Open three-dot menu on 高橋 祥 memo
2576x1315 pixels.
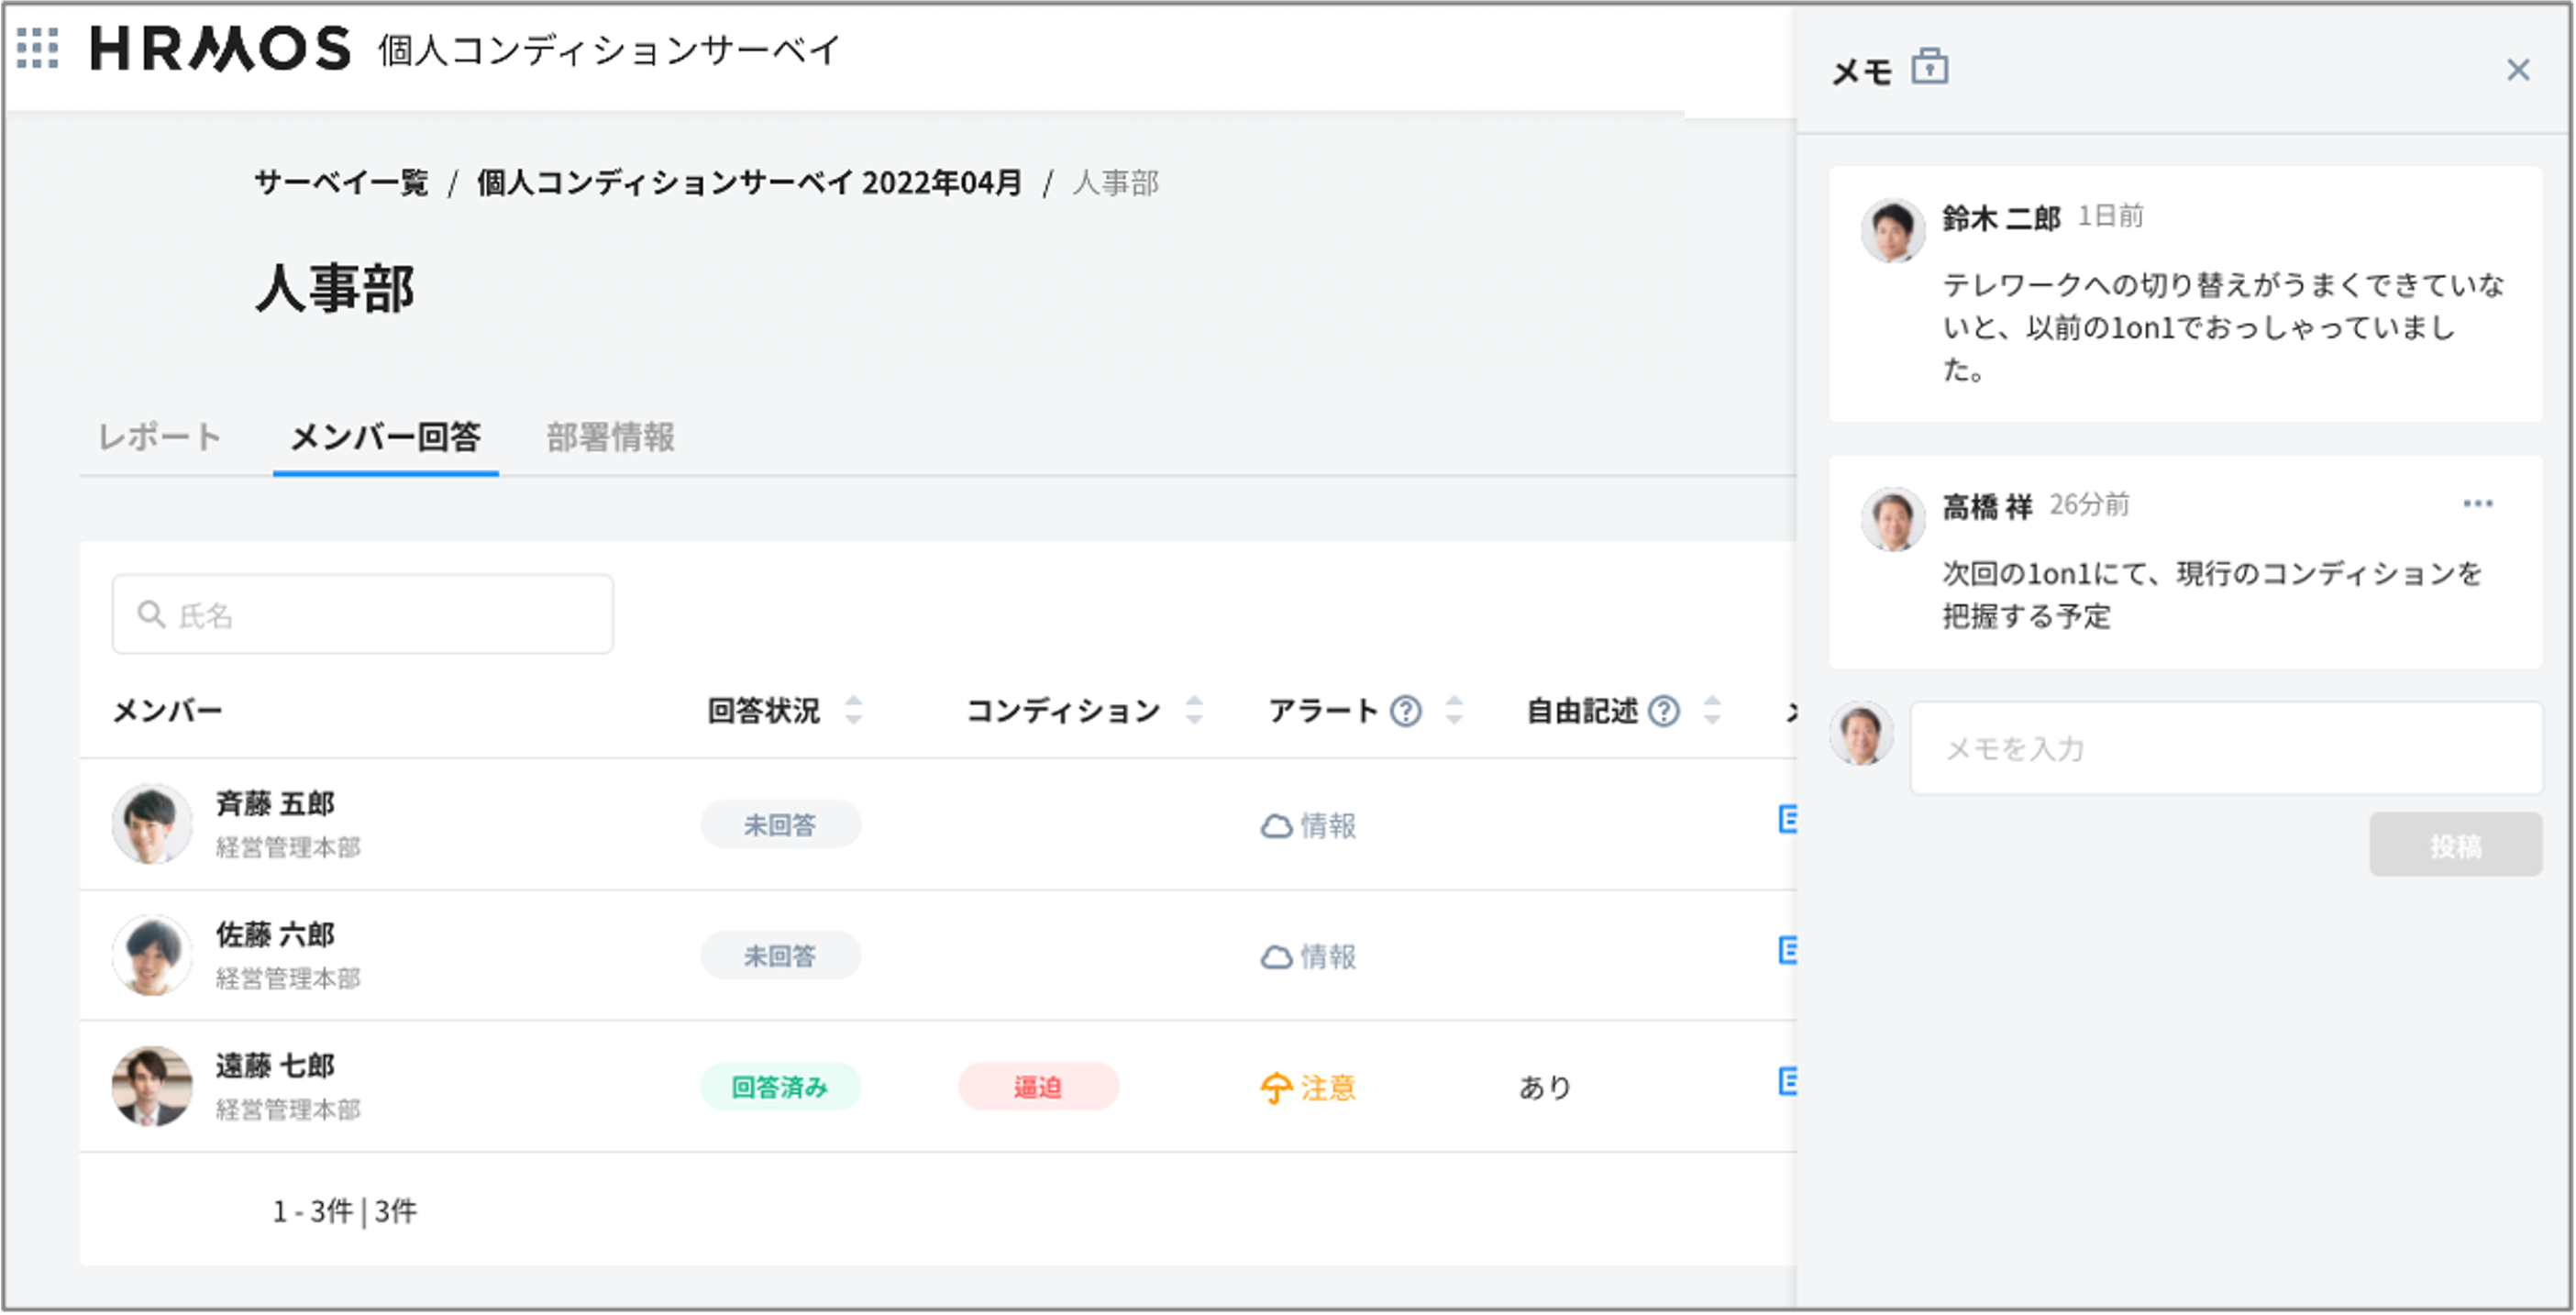coord(2477,504)
